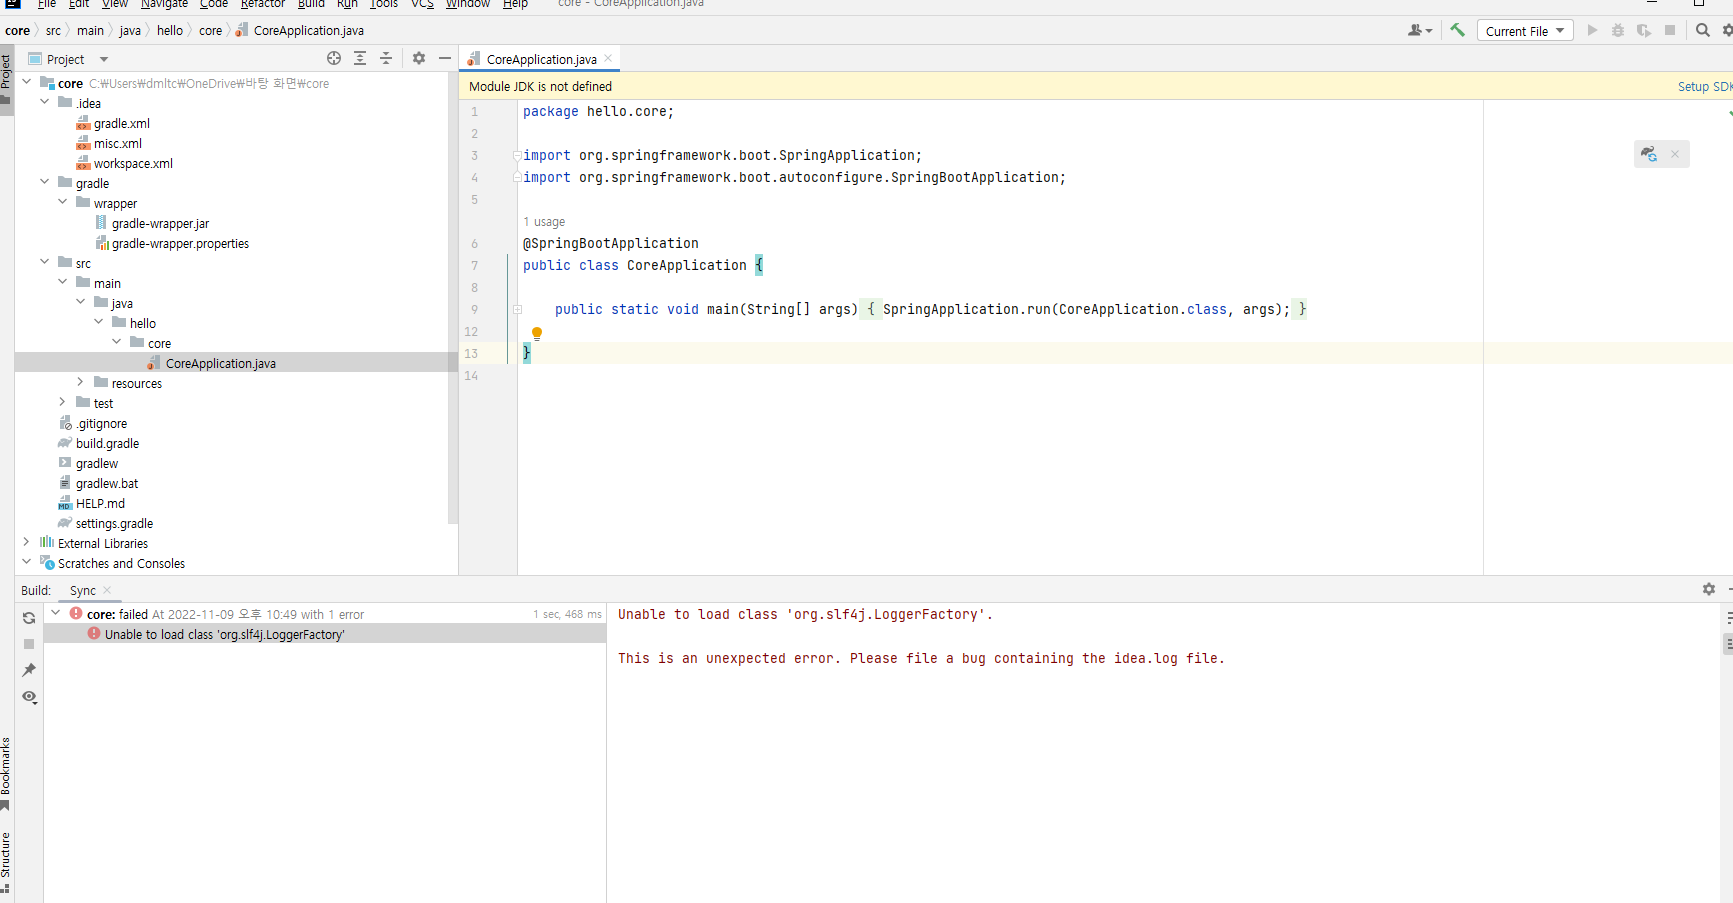Open the Bookmarks side tool window
The width and height of the screenshot is (1733, 903).
[x=6, y=773]
